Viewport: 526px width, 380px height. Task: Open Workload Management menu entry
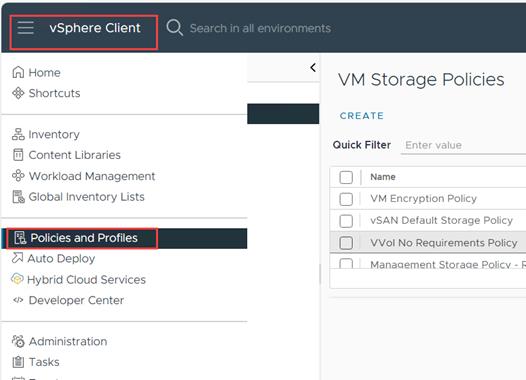[x=92, y=176]
